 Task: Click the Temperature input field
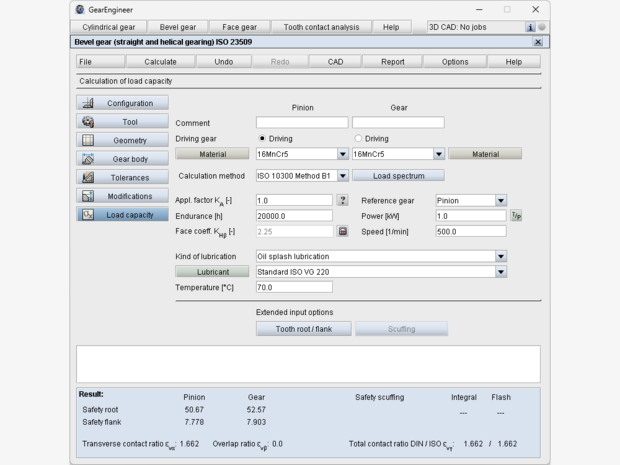pyautogui.click(x=294, y=287)
